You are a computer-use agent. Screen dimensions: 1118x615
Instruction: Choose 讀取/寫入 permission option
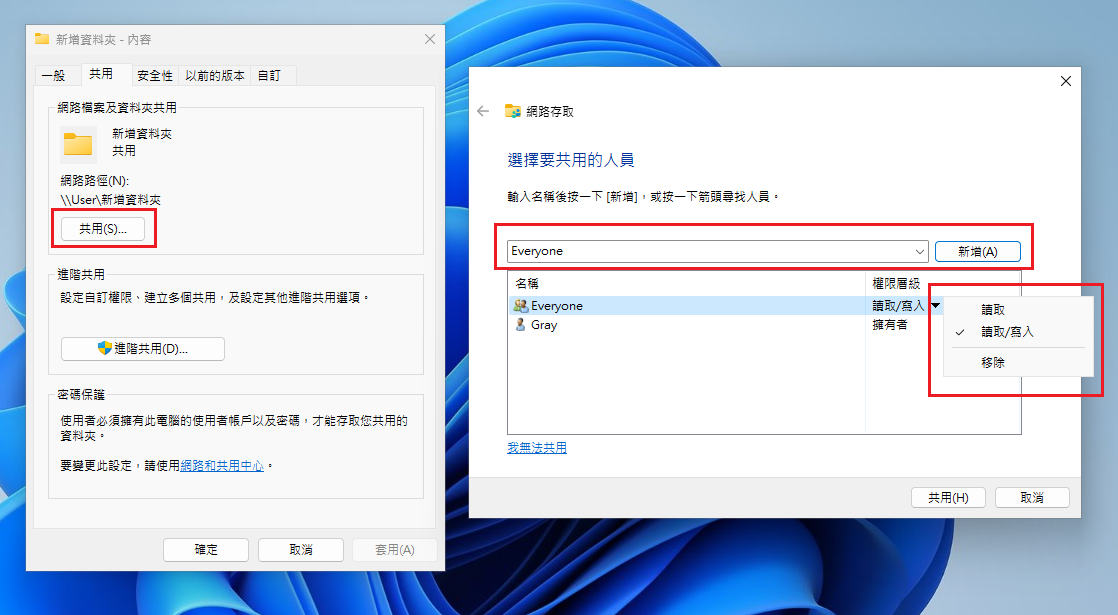[1006, 332]
